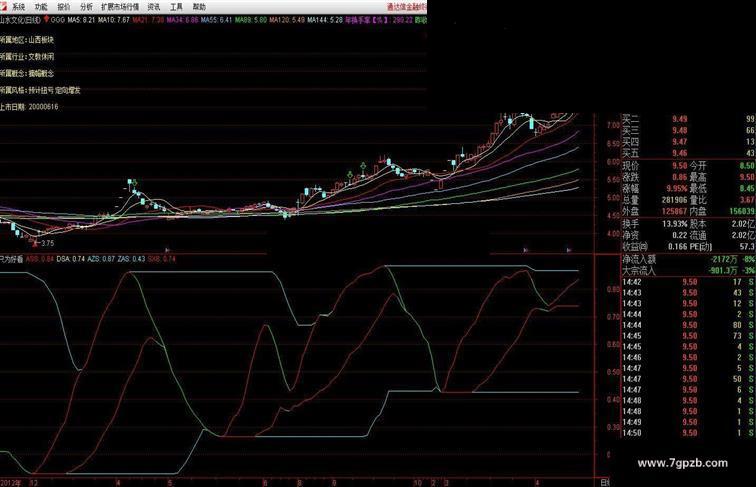The image size is (756, 487).
Task: Click the 量比 3.67 value
Action: point(748,200)
